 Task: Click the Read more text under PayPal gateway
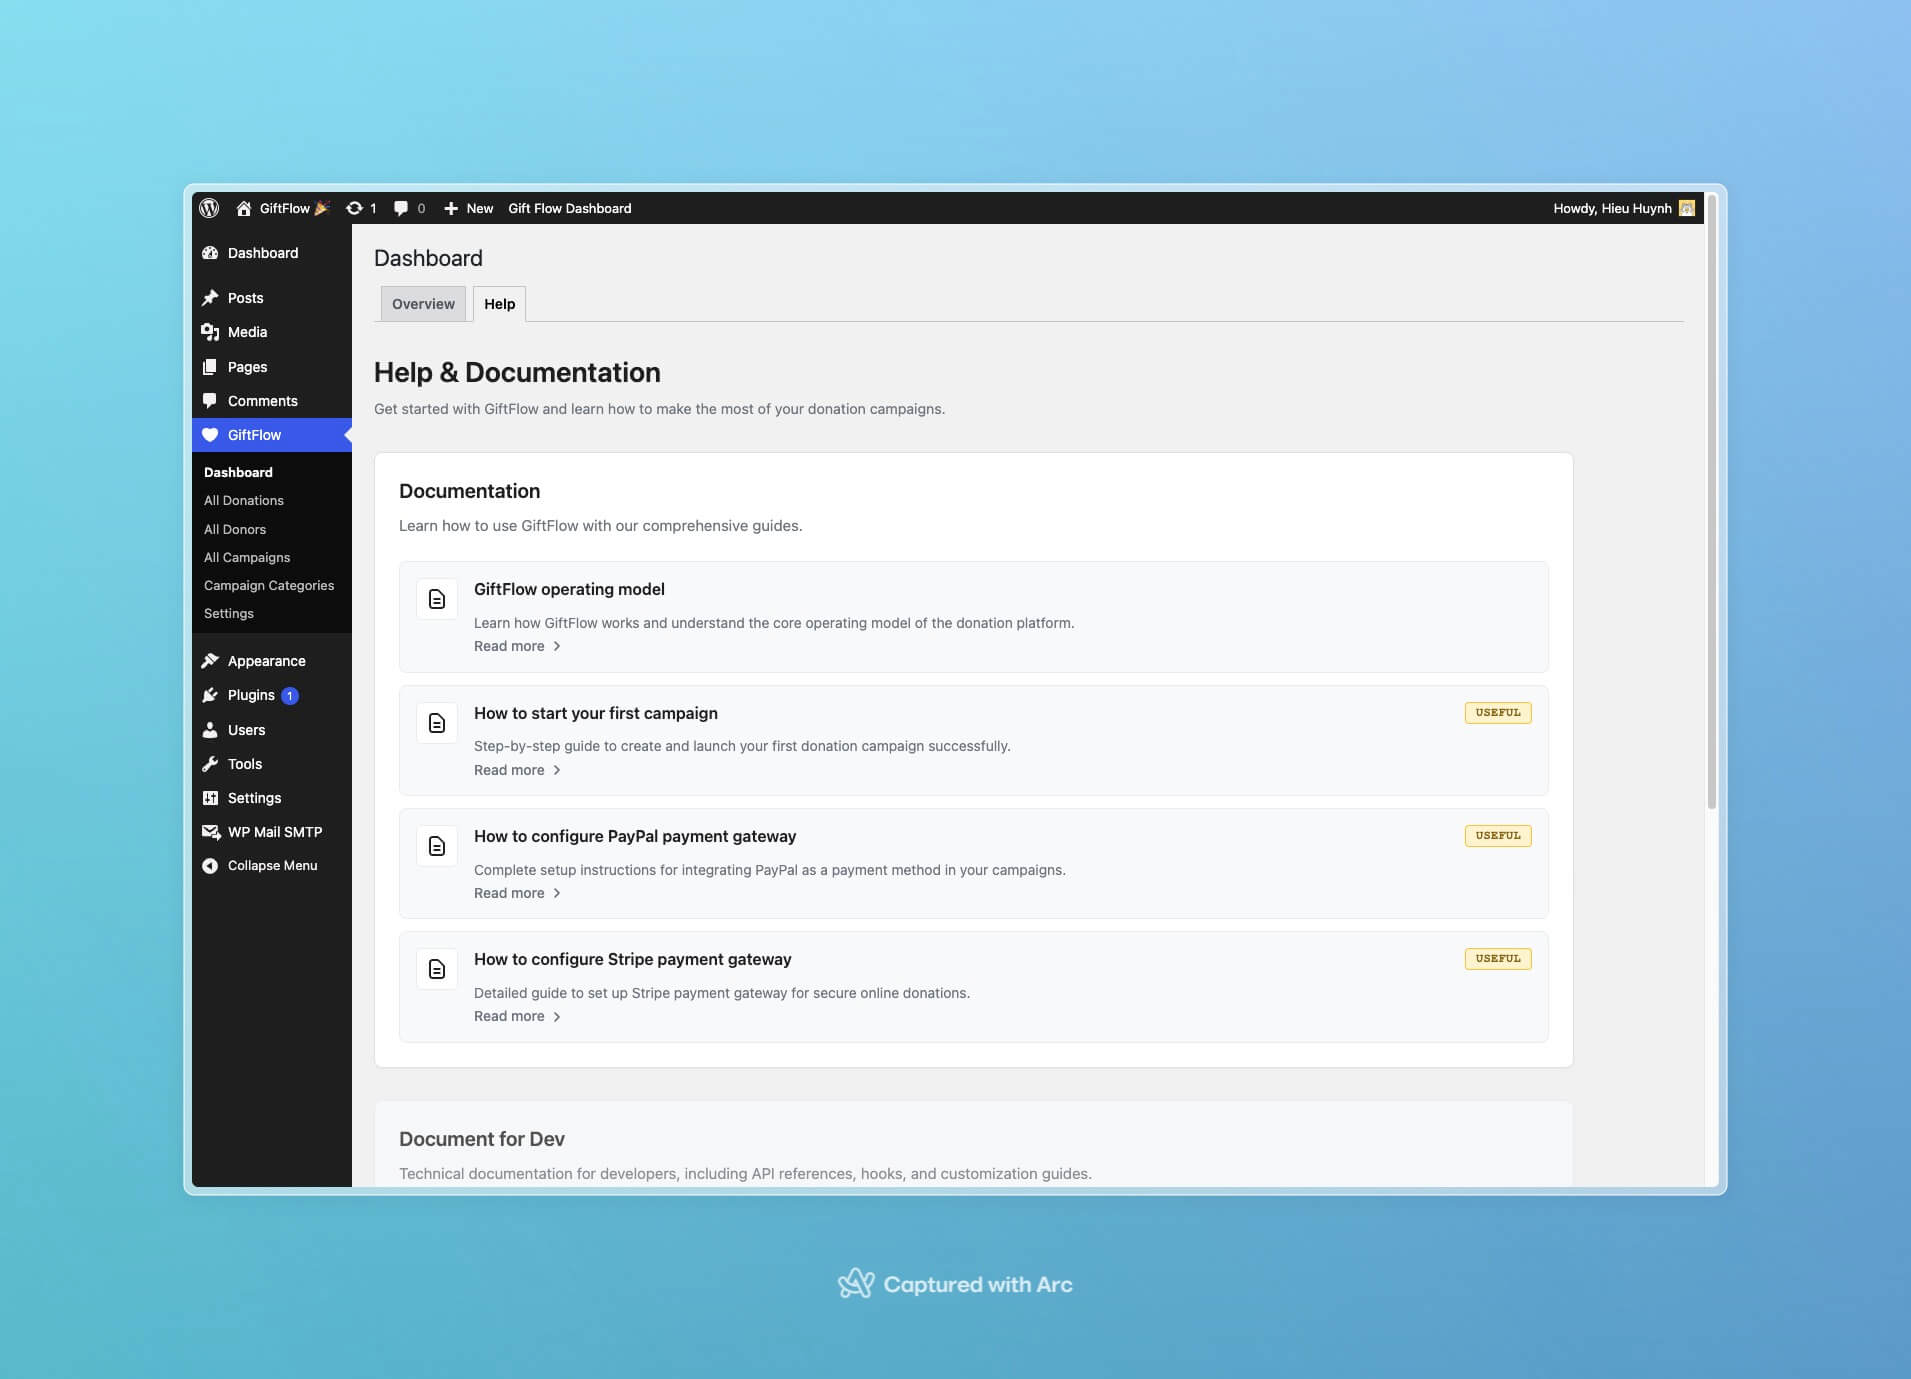point(509,893)
